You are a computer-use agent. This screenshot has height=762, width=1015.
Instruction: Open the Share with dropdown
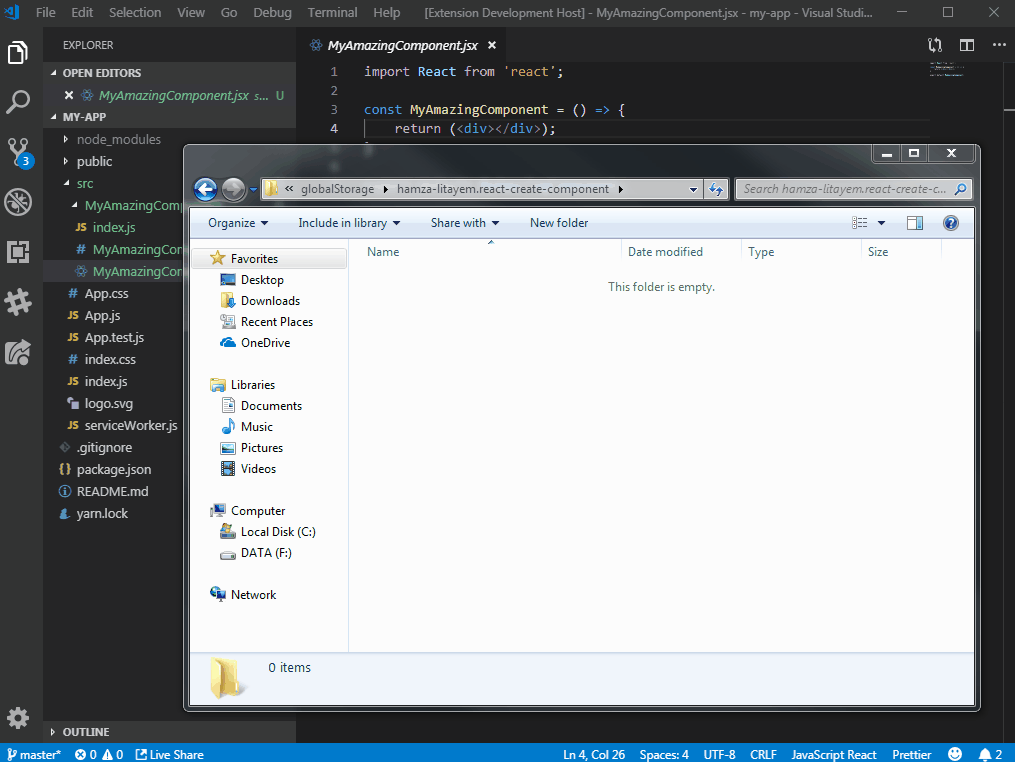[465, 223]
